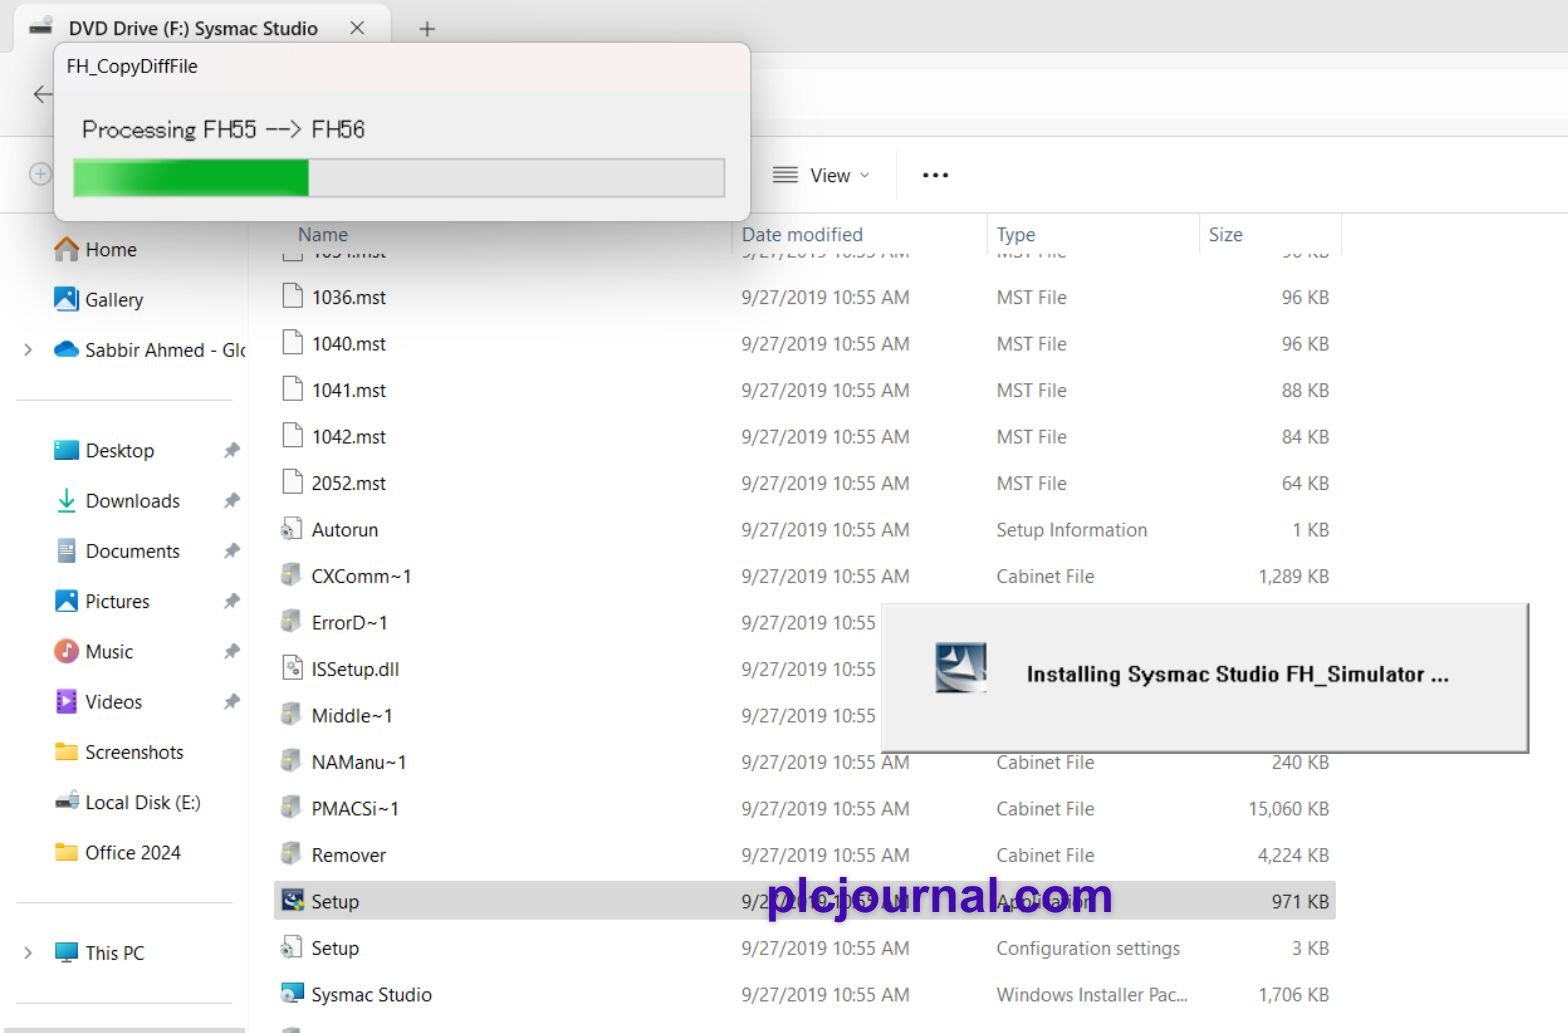This screenshot has height=1033, width=1568.
Task: Click the "15,060 KB" size value
Action: [1288, 808]
